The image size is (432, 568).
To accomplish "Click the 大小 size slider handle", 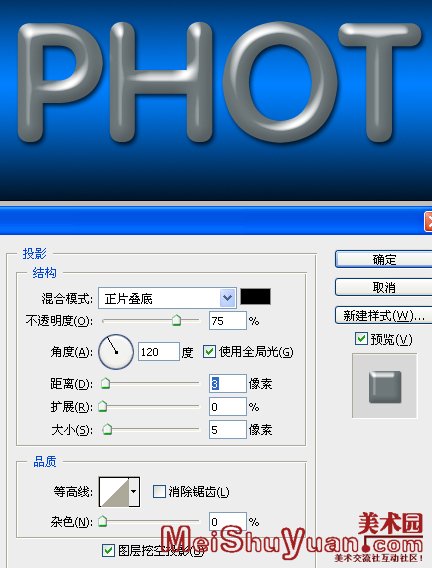I will pyautogui.click(x=107, y=429).
